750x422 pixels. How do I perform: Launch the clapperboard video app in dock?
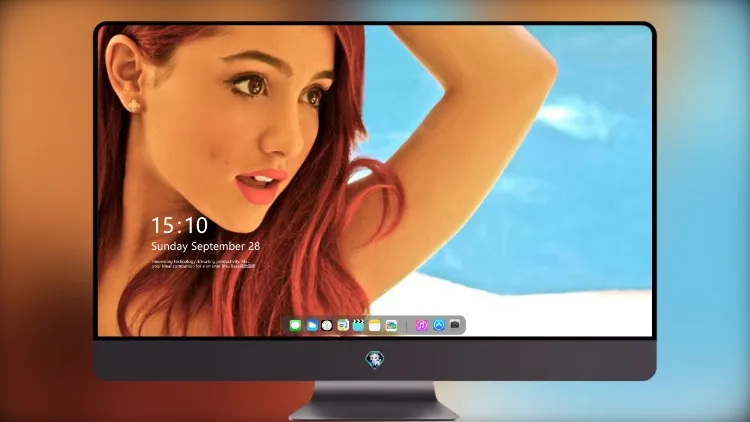[358, 326]
